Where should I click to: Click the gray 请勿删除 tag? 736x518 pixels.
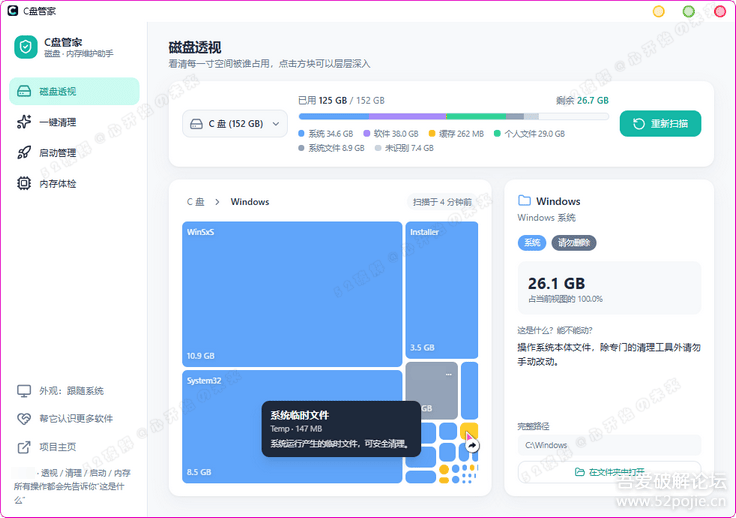[574, 243]
